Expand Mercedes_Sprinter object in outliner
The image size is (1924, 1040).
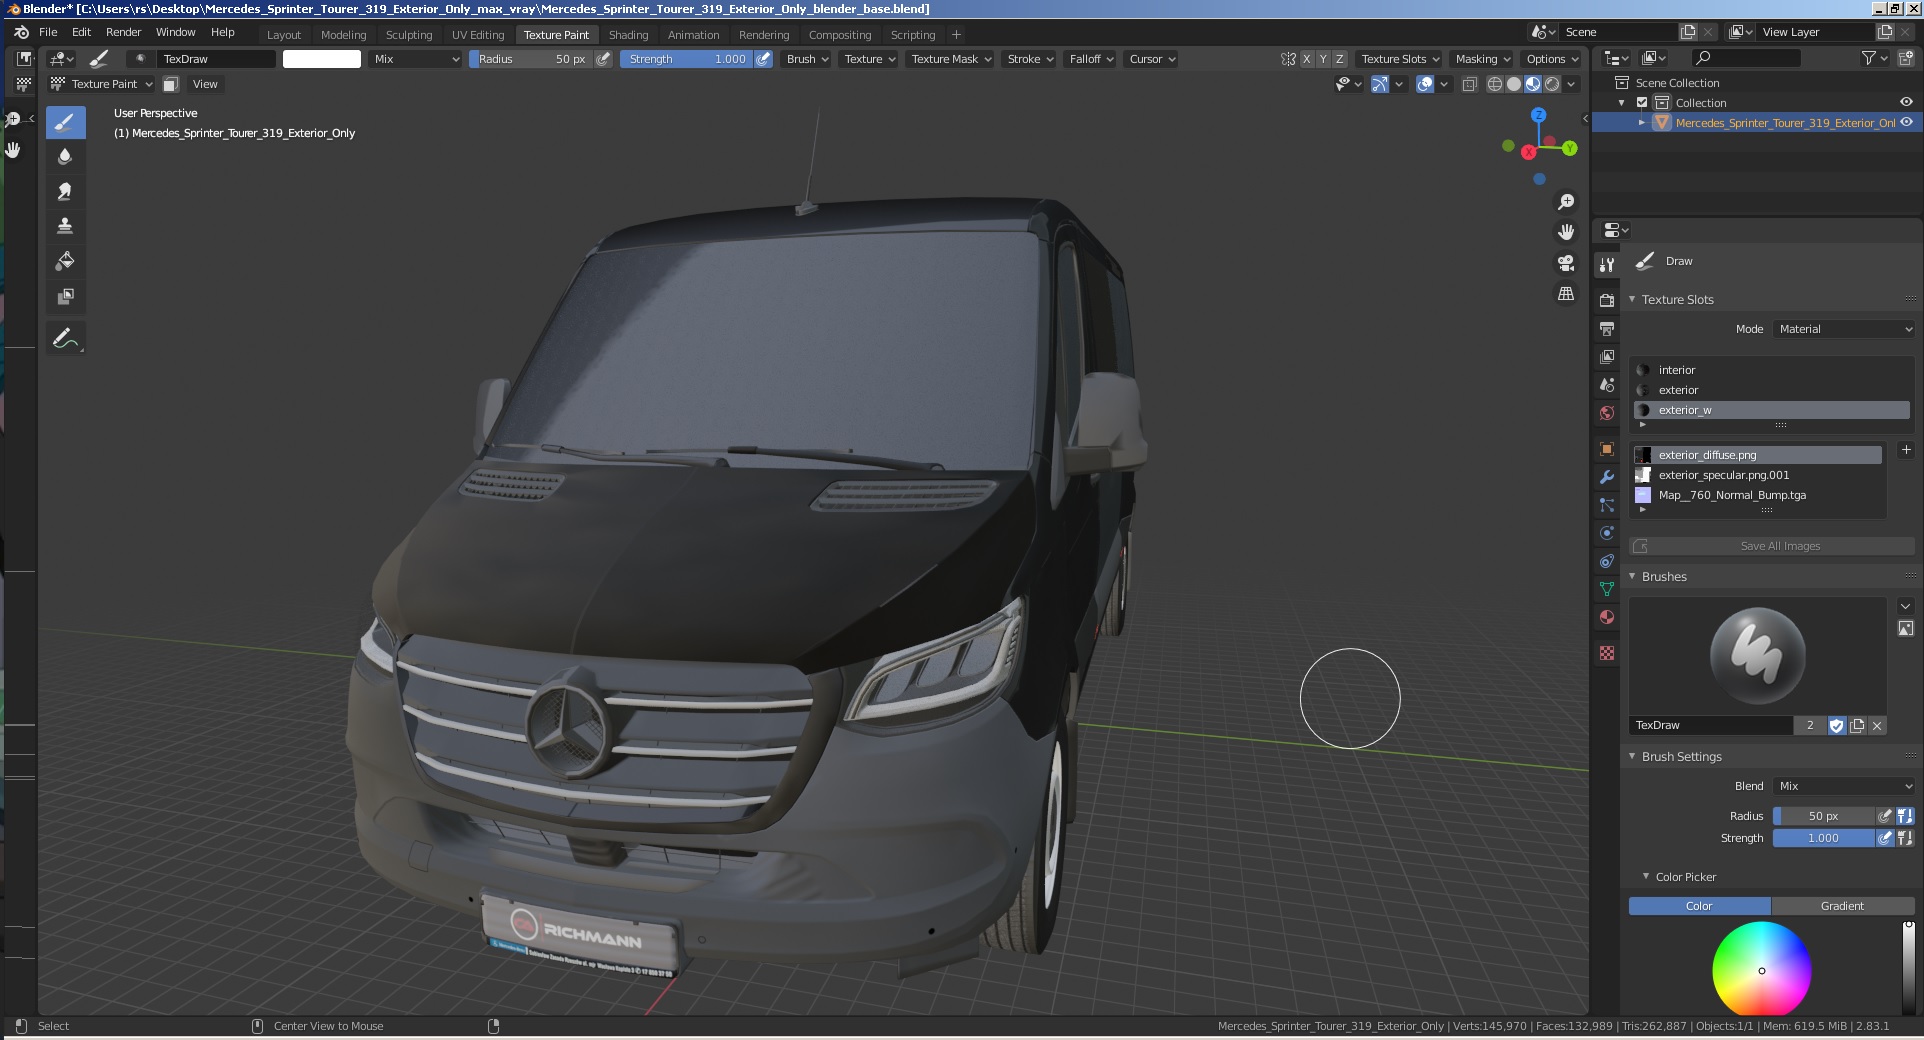pyautogui.click(x=1641, y=122)
